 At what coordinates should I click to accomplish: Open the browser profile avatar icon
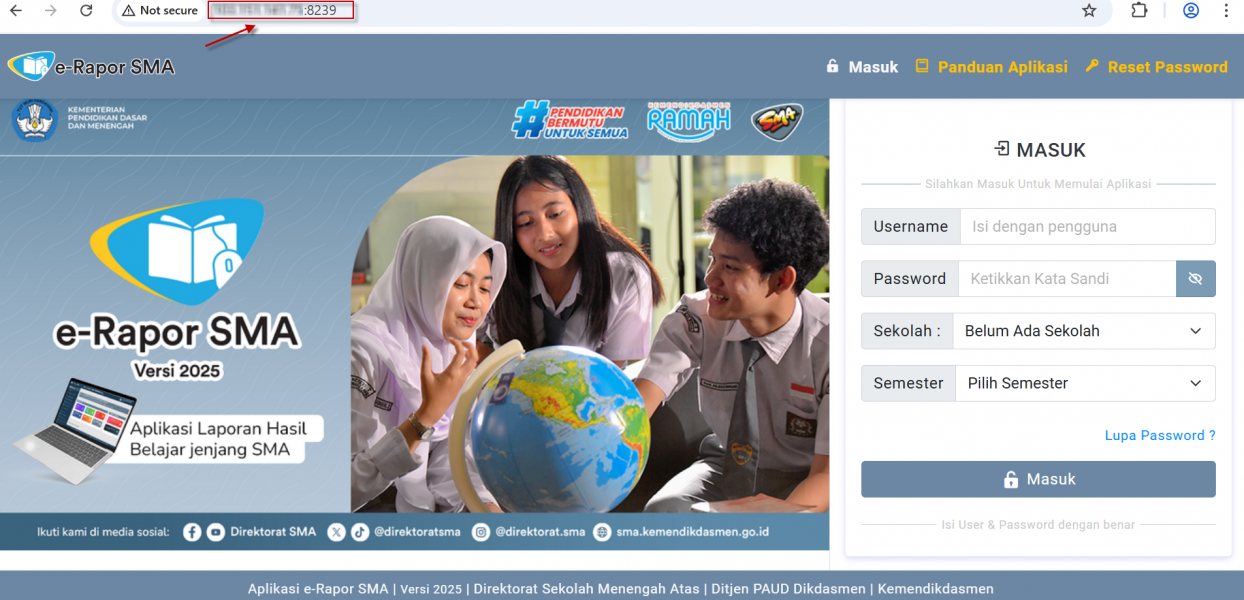(x=1191, y=11)
